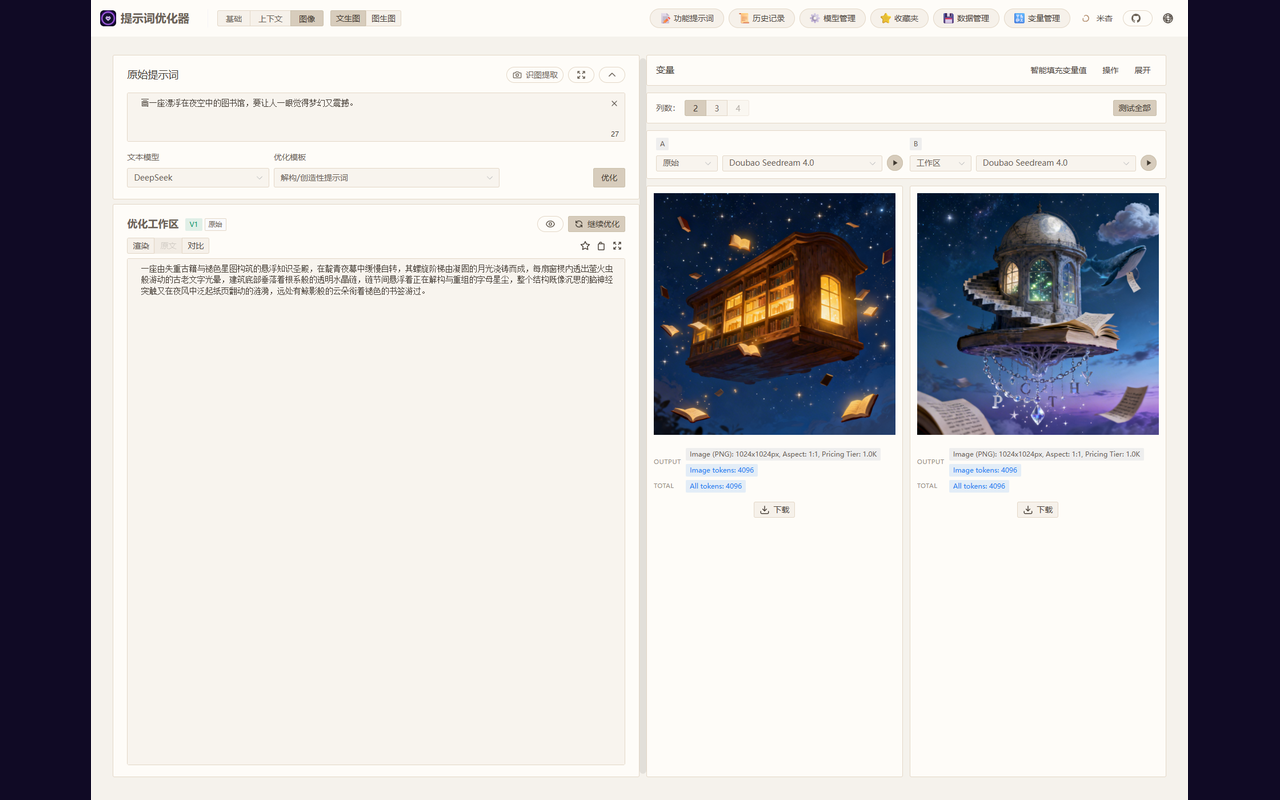
Task: Open the floating library image in column A
Action: coord(774,314)
